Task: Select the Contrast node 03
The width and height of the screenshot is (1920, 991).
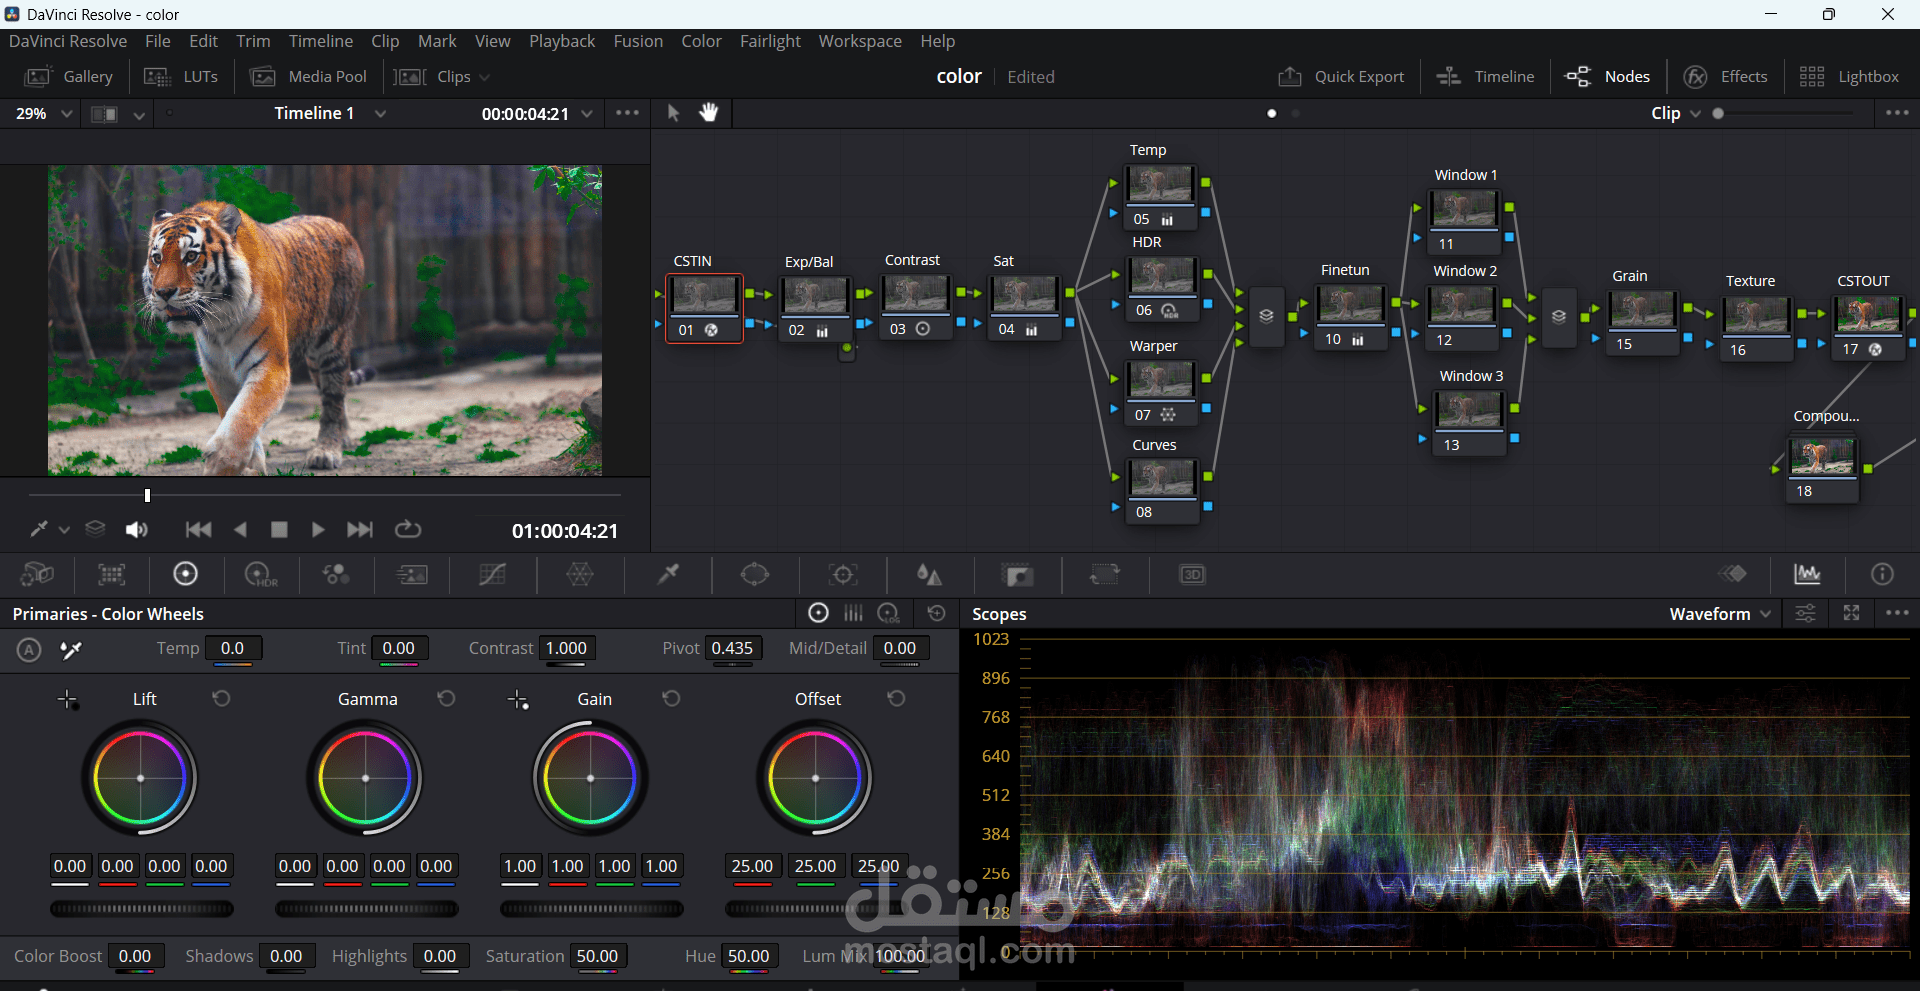Action: coord(916,296)
